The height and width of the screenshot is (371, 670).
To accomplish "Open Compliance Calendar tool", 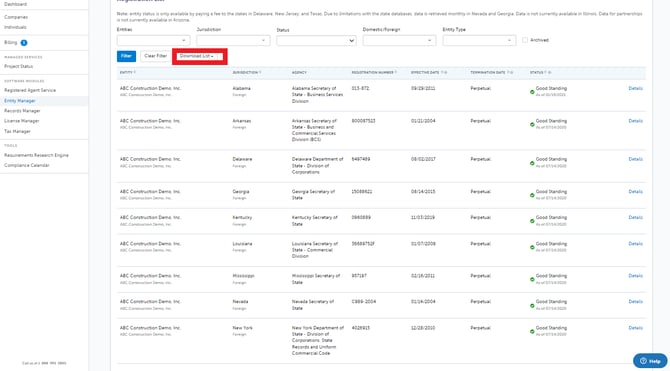I will (26, 165).
